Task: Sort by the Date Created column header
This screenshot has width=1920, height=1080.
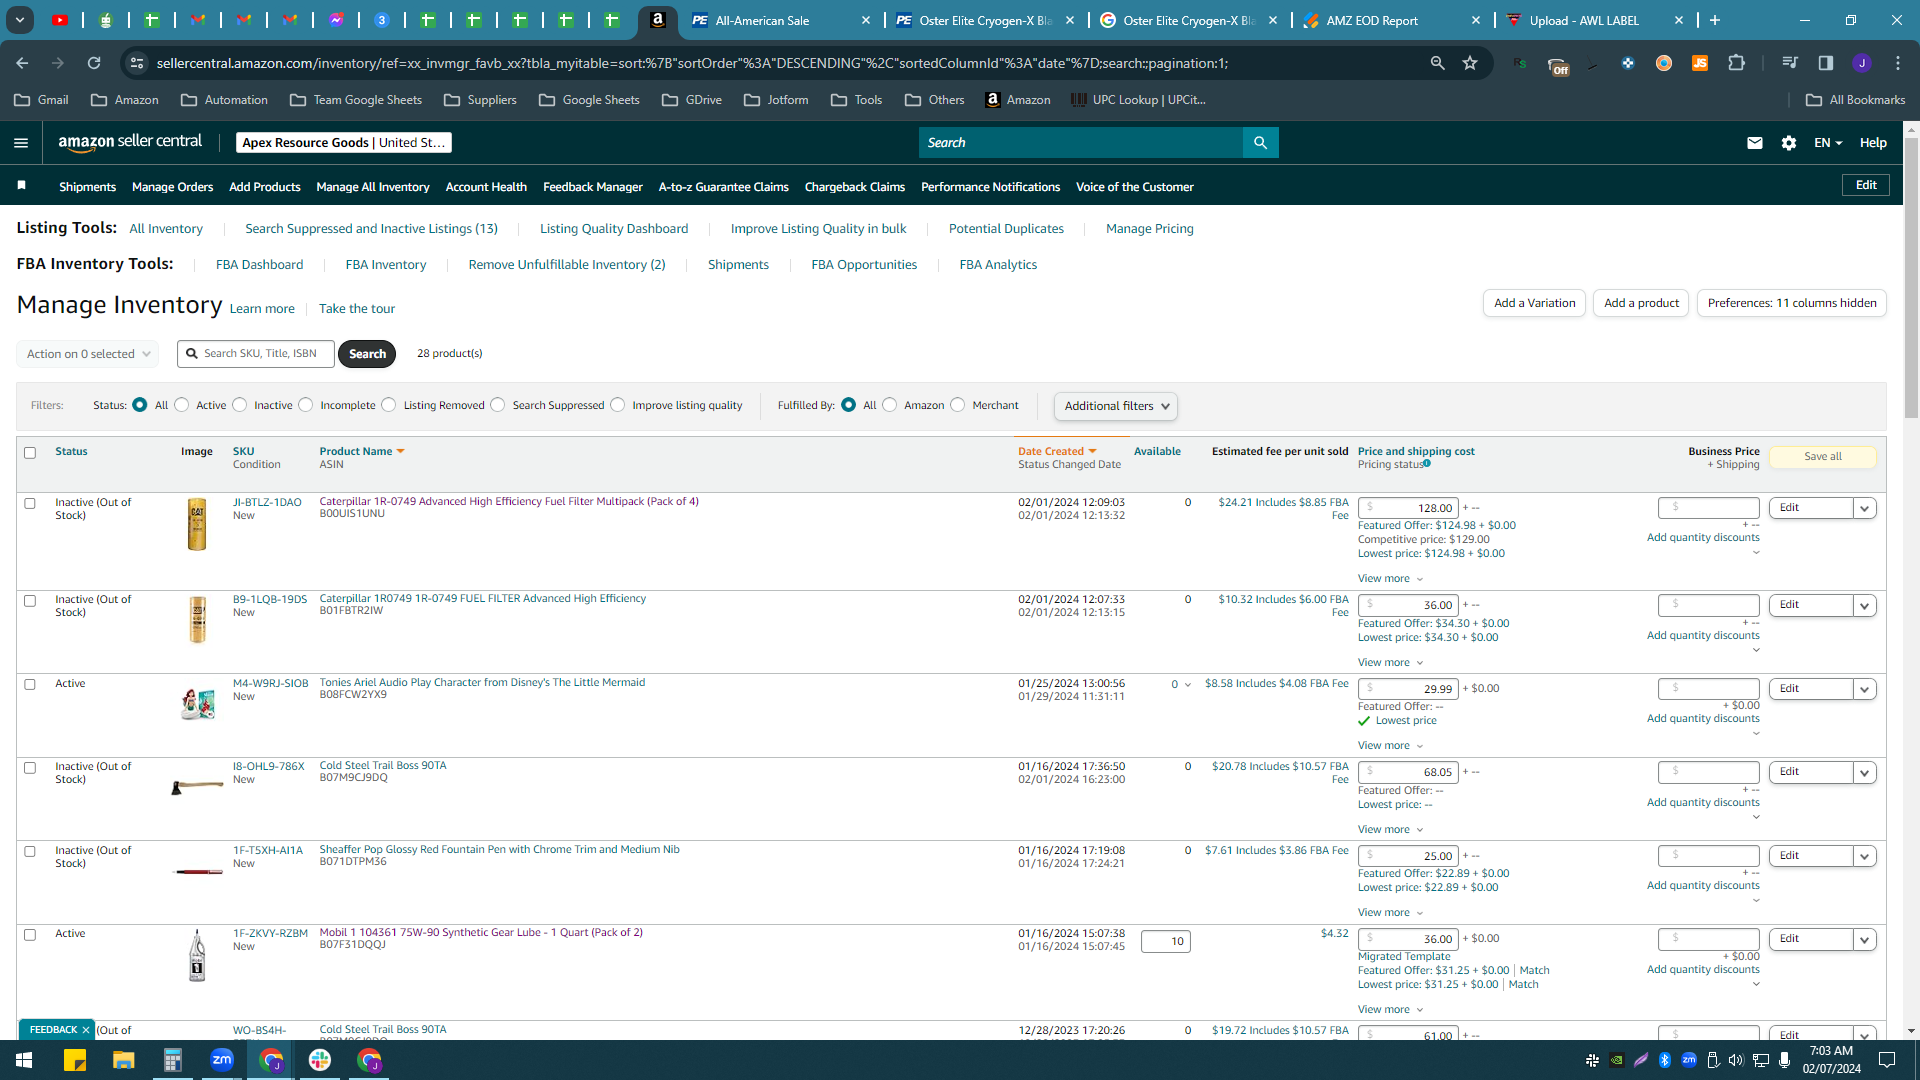Action: pyautogui.click(x=1057, y=452)
